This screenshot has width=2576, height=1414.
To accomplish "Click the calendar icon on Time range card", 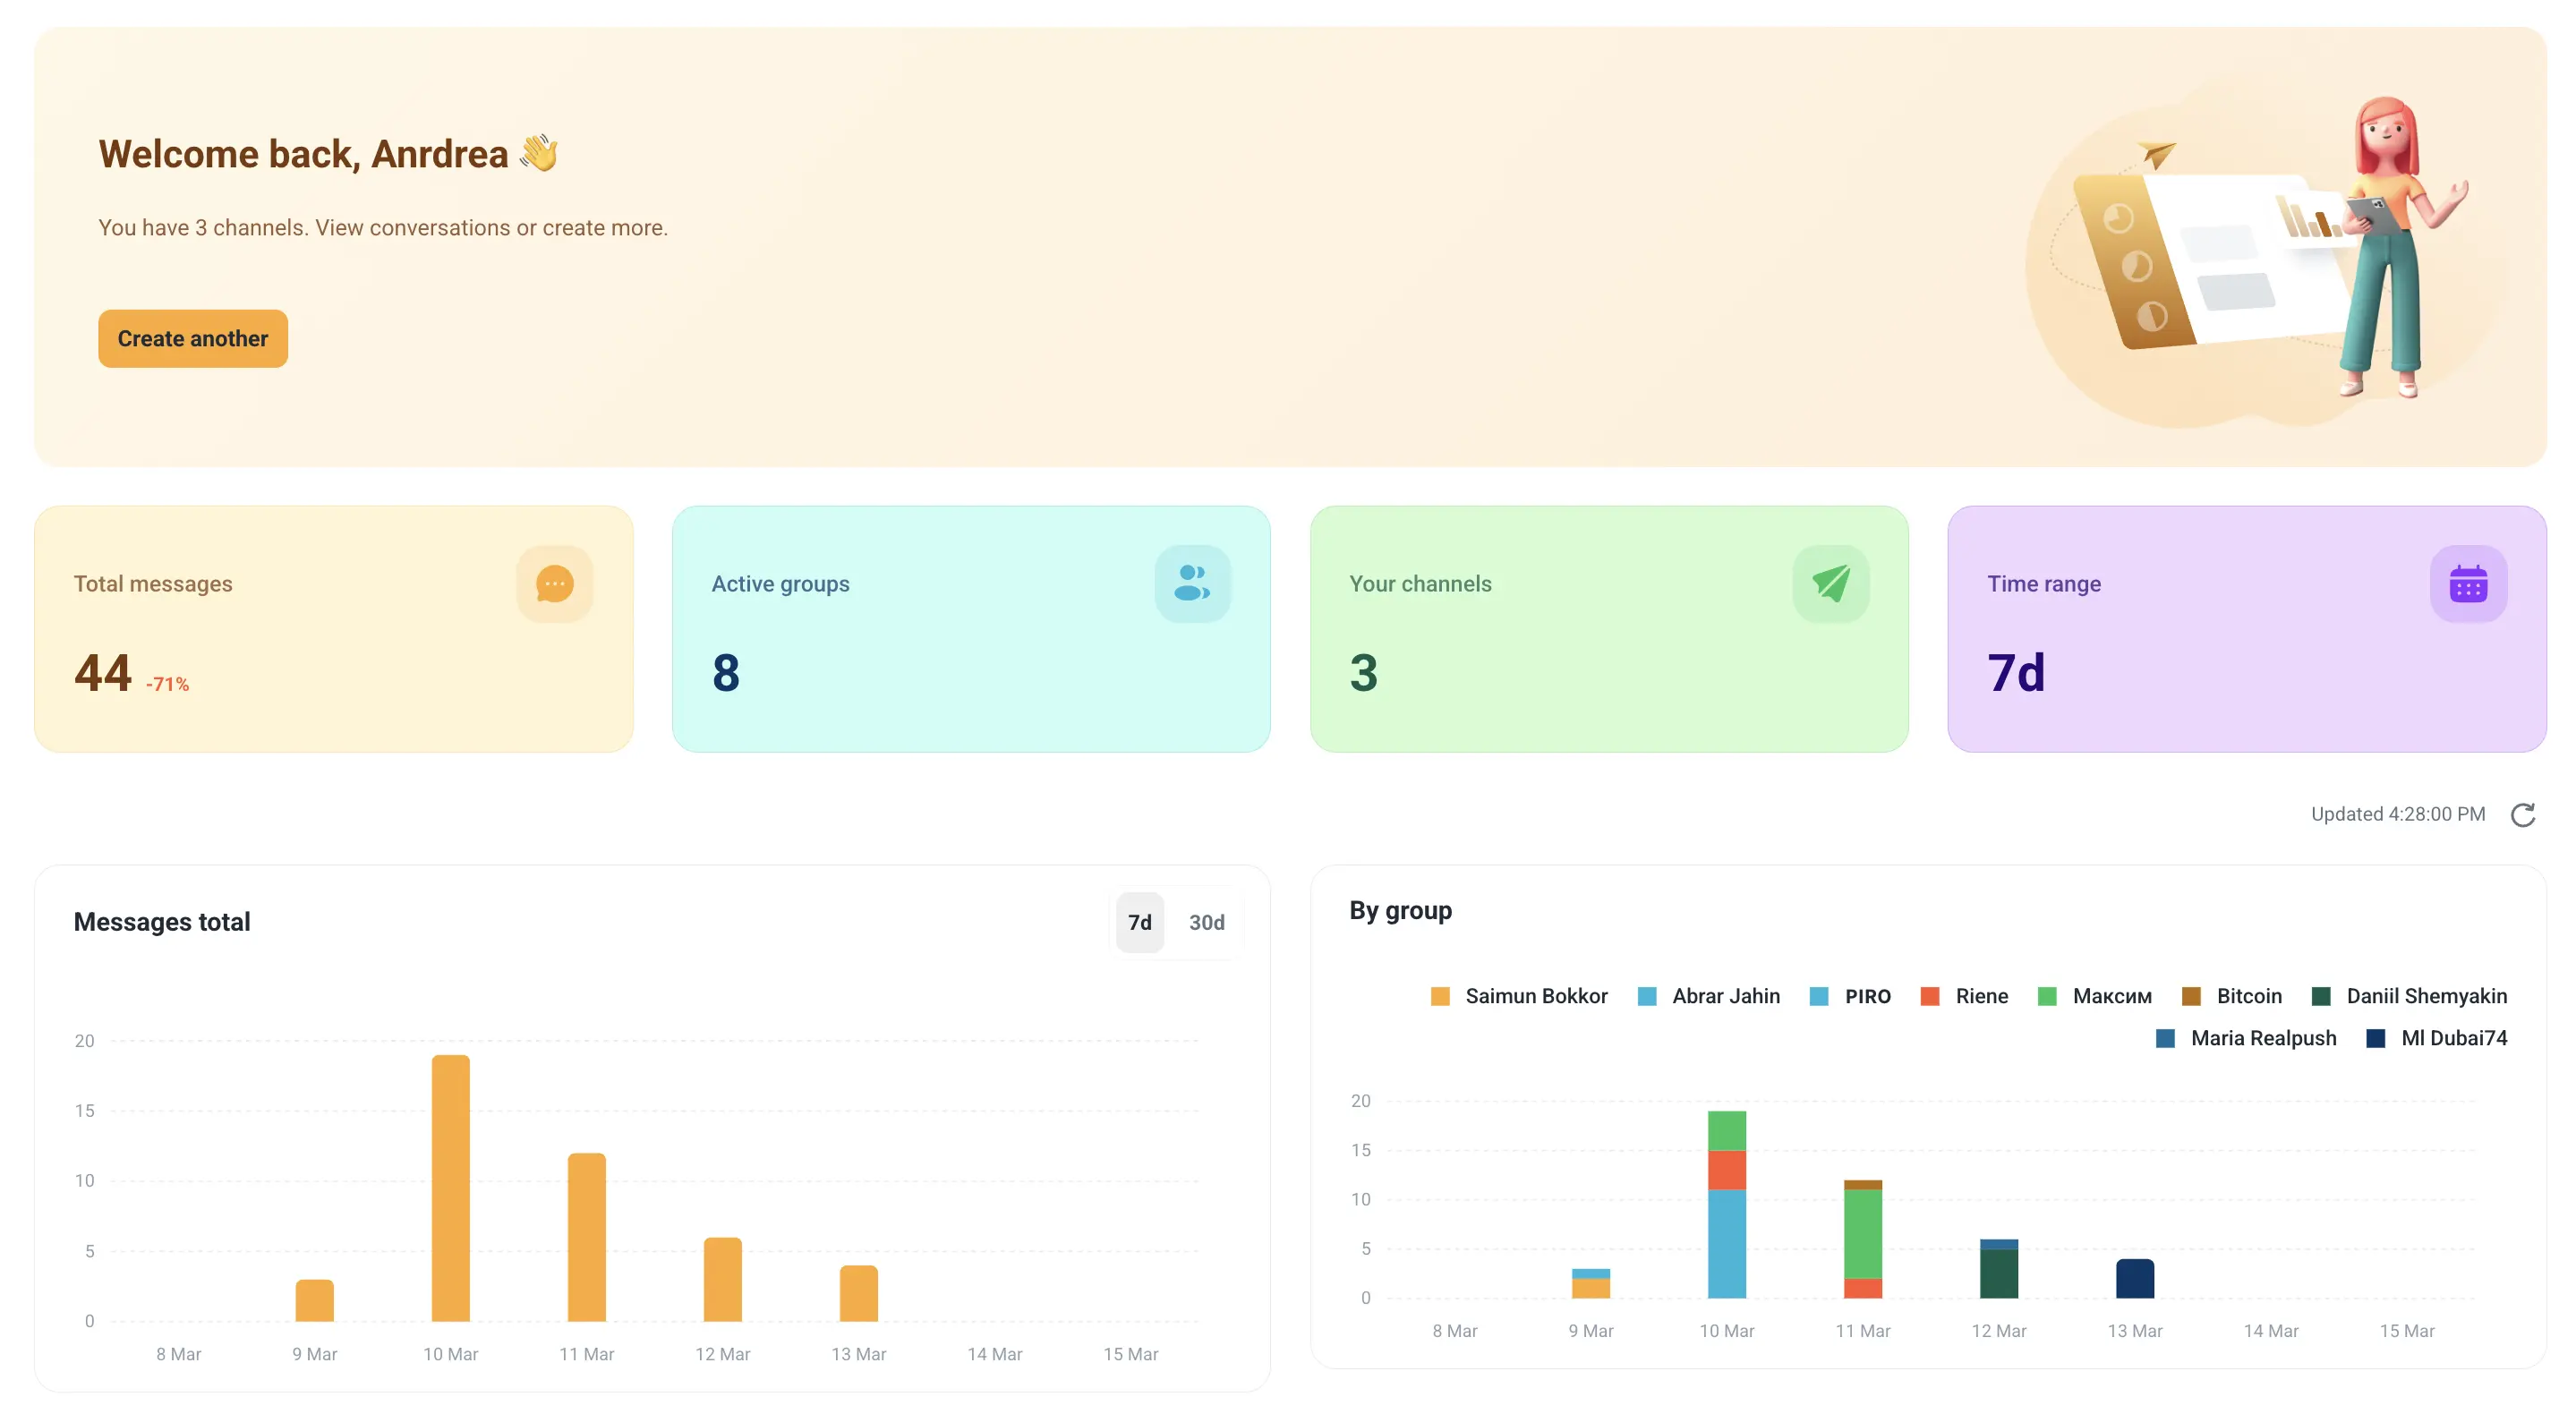I will tap(2468, 584).
